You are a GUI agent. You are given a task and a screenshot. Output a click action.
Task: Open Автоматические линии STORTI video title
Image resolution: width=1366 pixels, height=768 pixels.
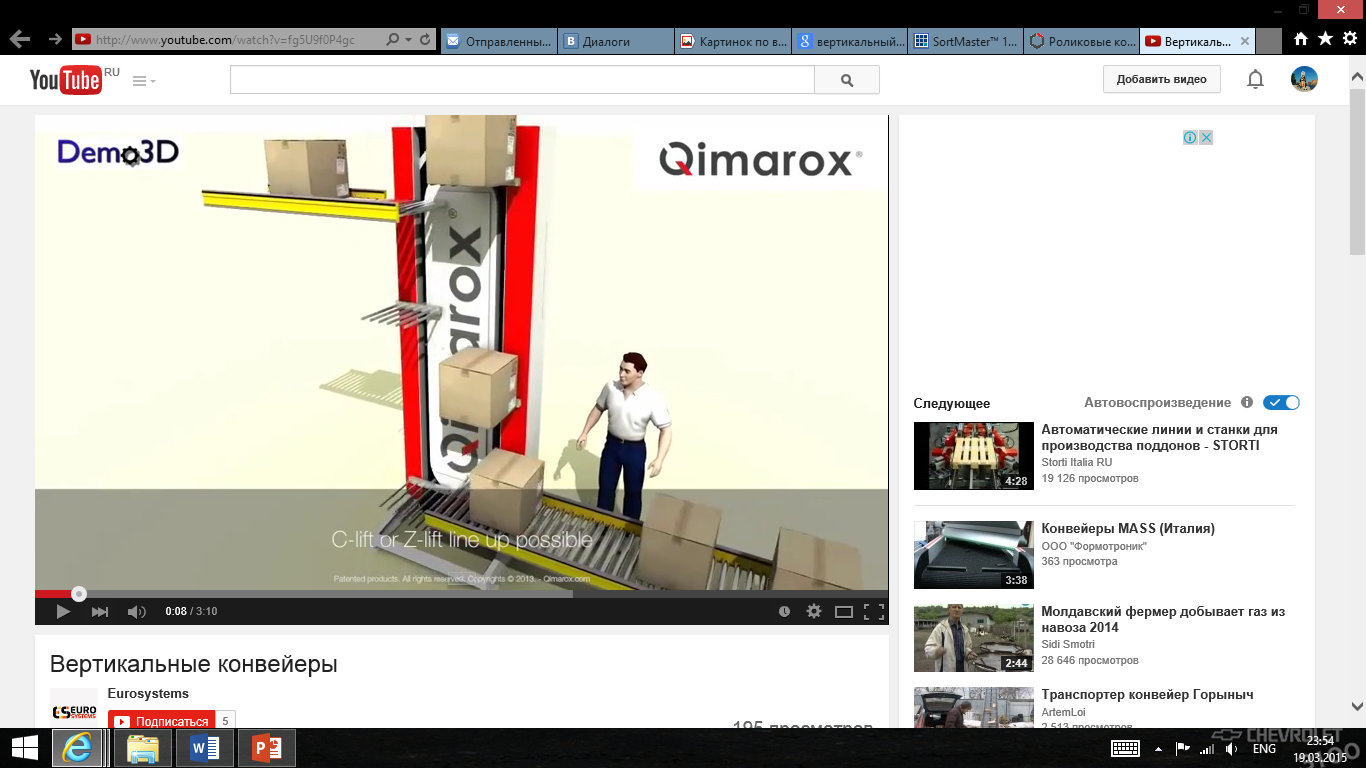pos(1159,437)
